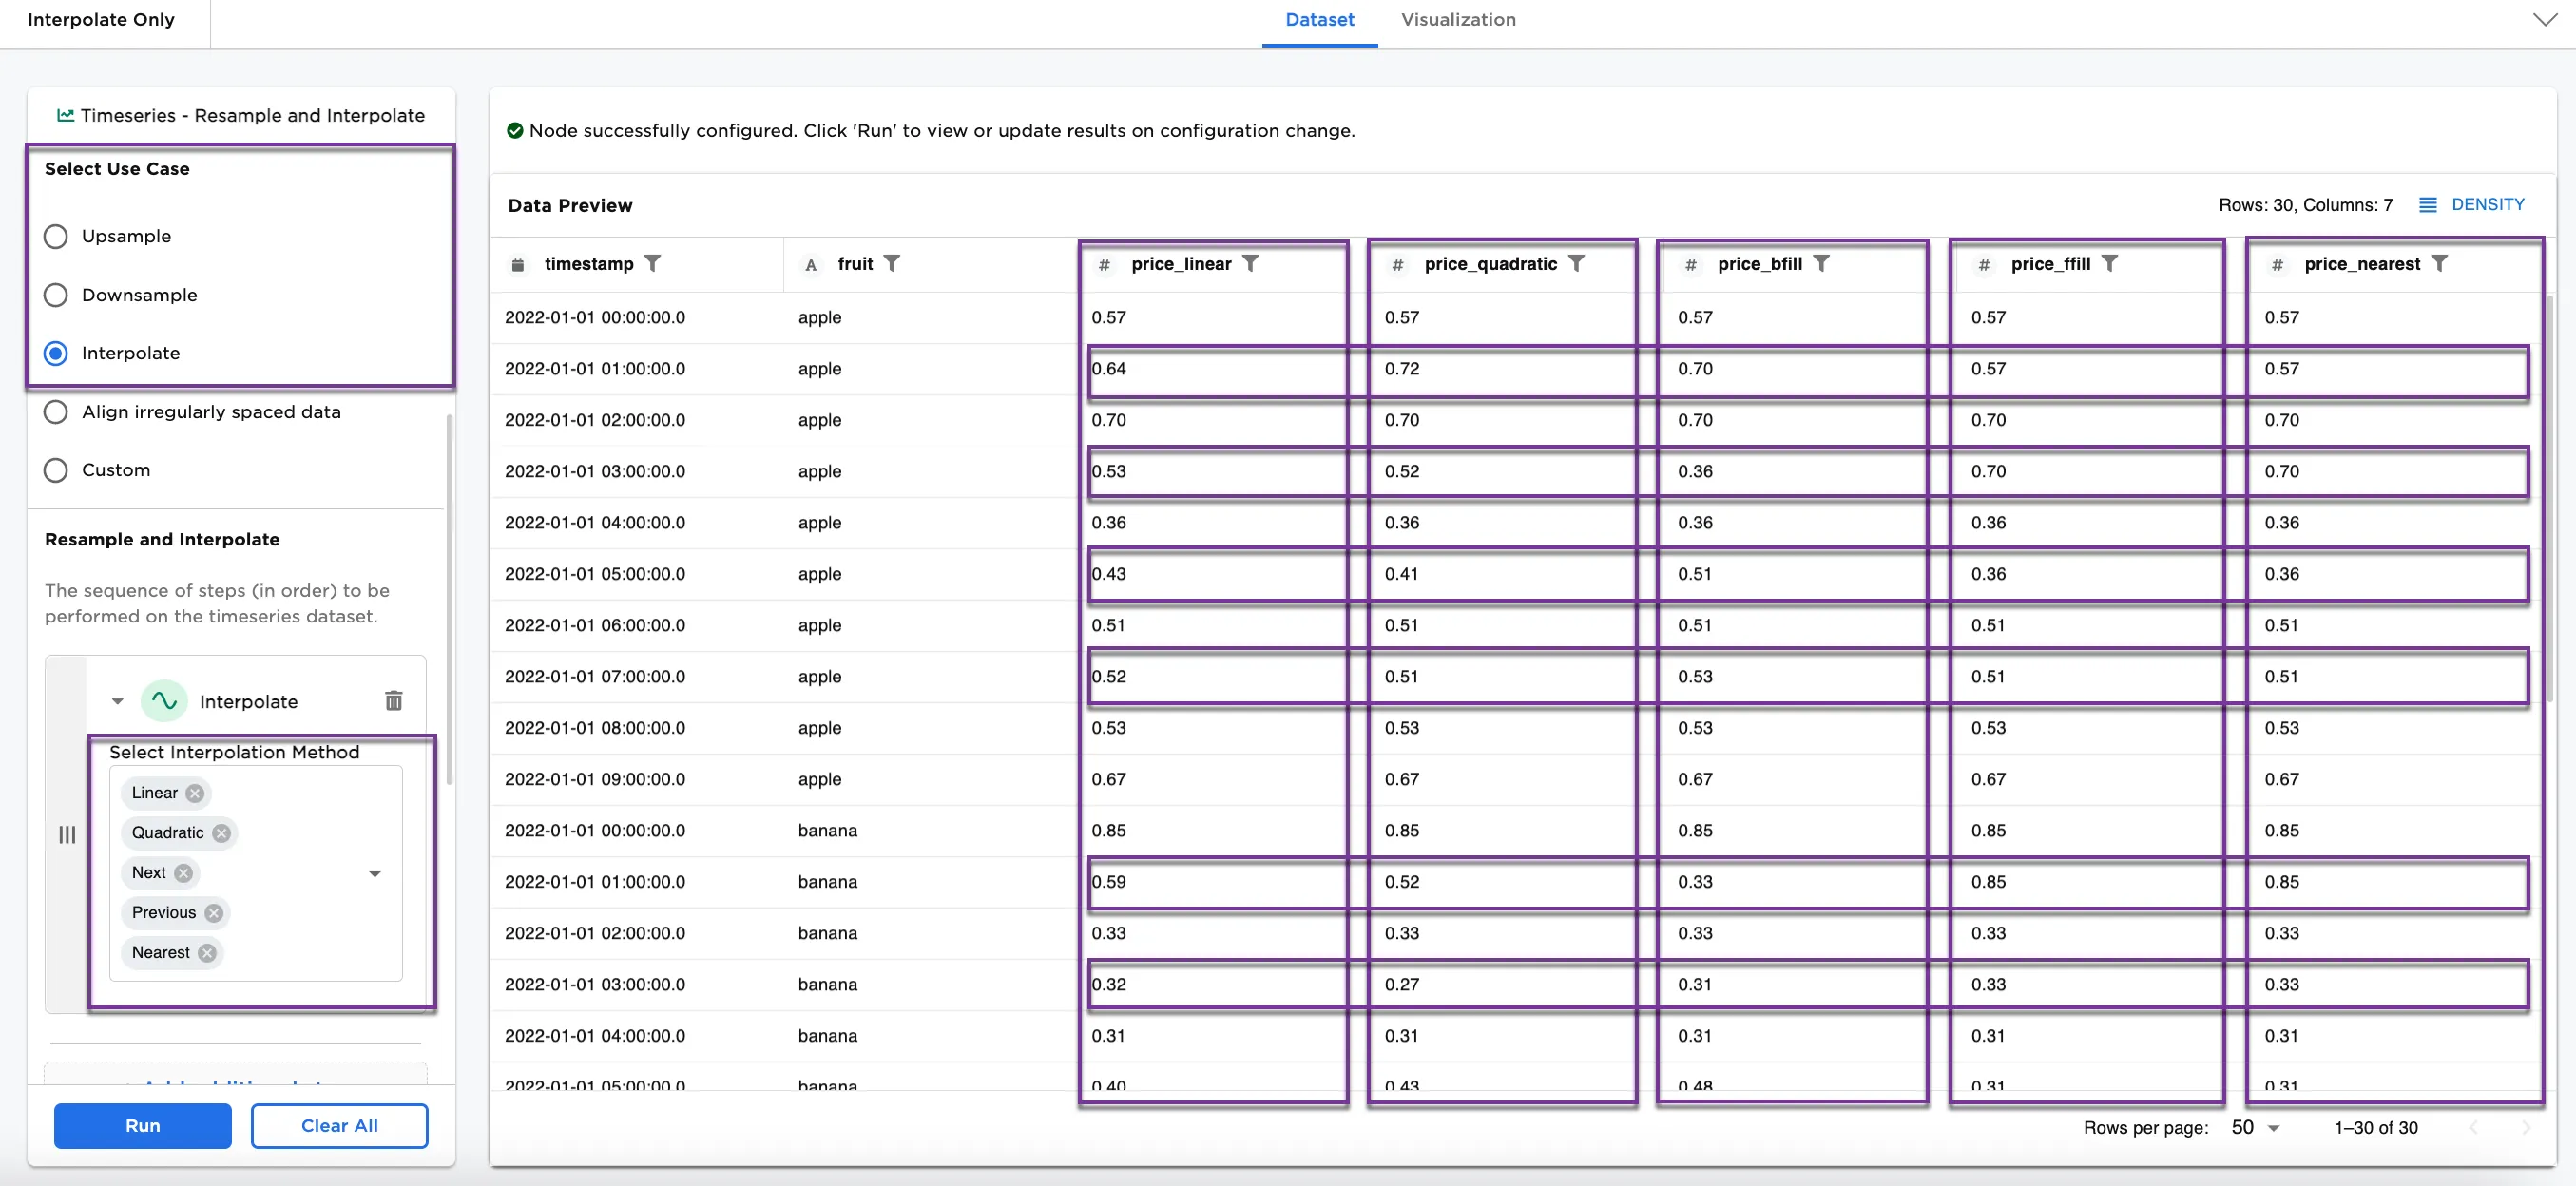2576x1186 pixels.
Task: Click the price_quadratic filter funnel icon
Action: click(x=1576, y=263)
